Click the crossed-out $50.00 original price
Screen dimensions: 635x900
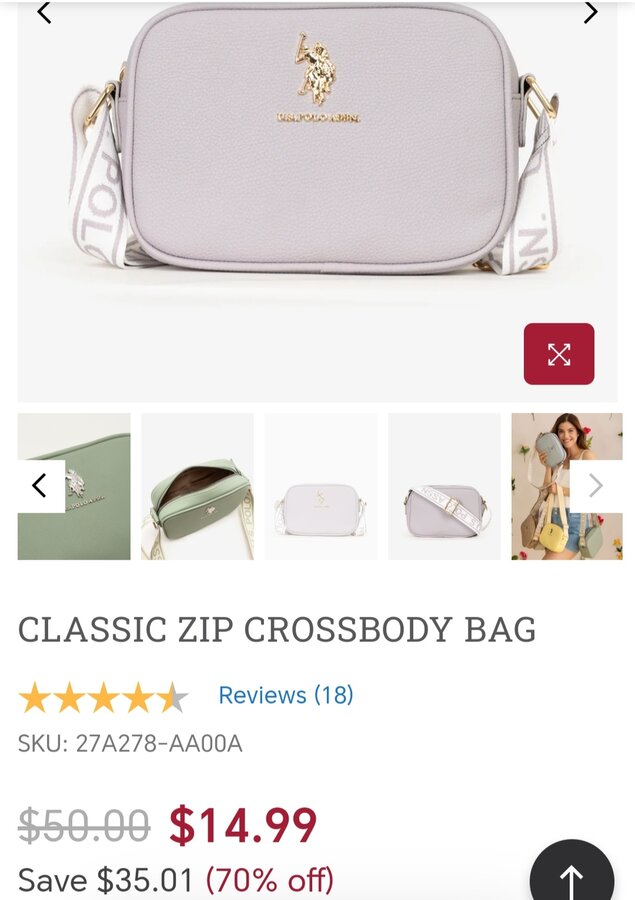tap(84, 826)
